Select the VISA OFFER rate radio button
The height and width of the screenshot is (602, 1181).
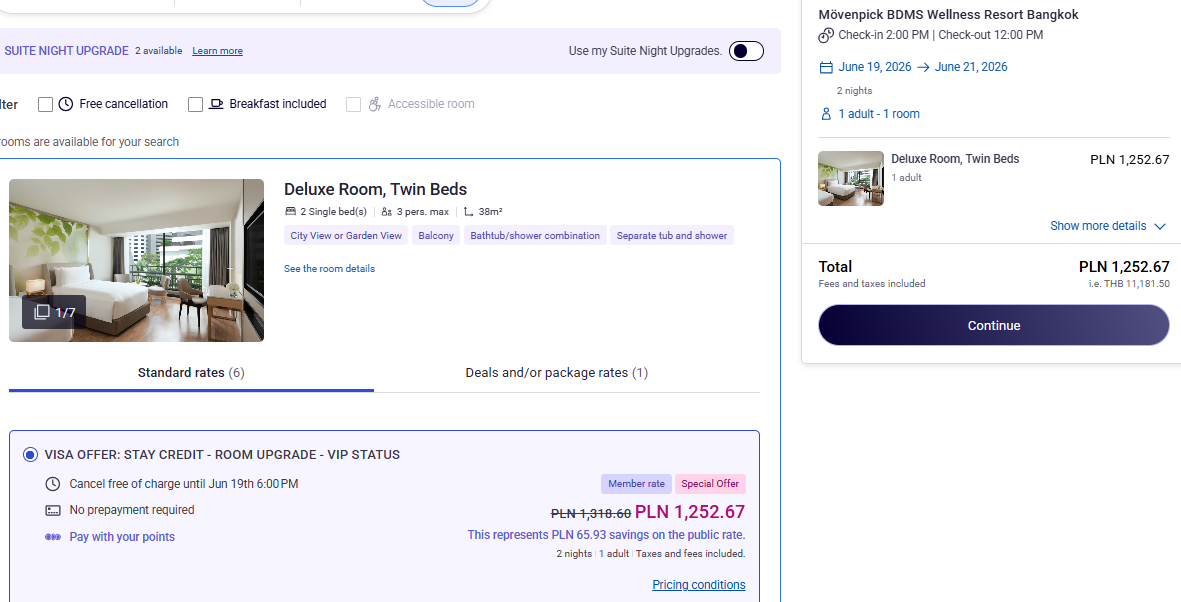pyautogui.click(x=30, y=454)
